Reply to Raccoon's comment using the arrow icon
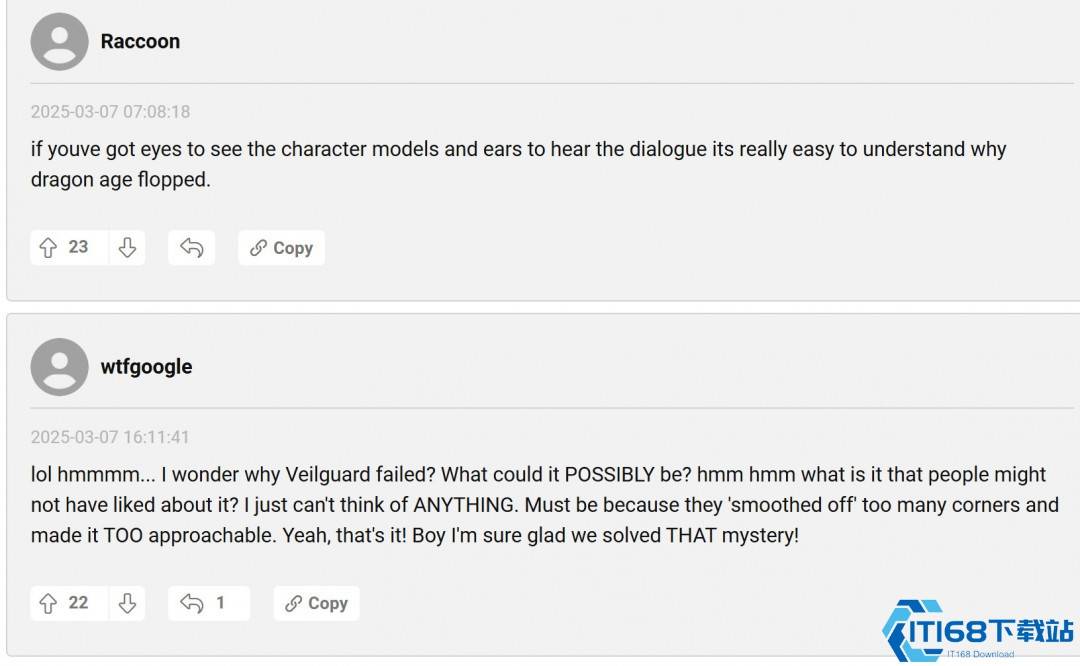This screenshot has width=1080, height=666. [x=192, y=248]
